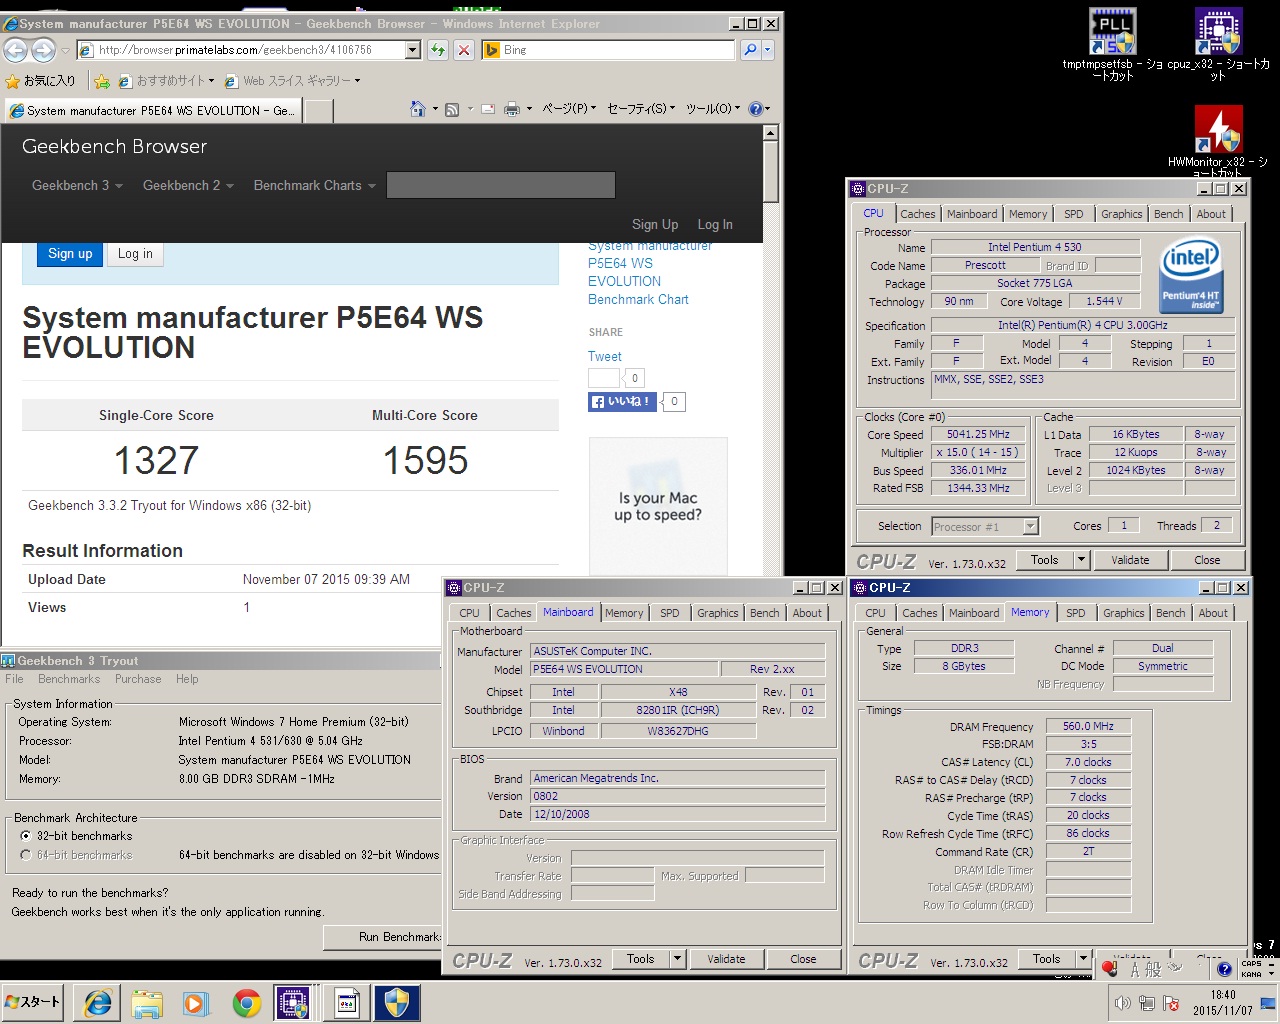Open Tools arrow in CPU-Z Mainboard window

click(x=677, y=959)
